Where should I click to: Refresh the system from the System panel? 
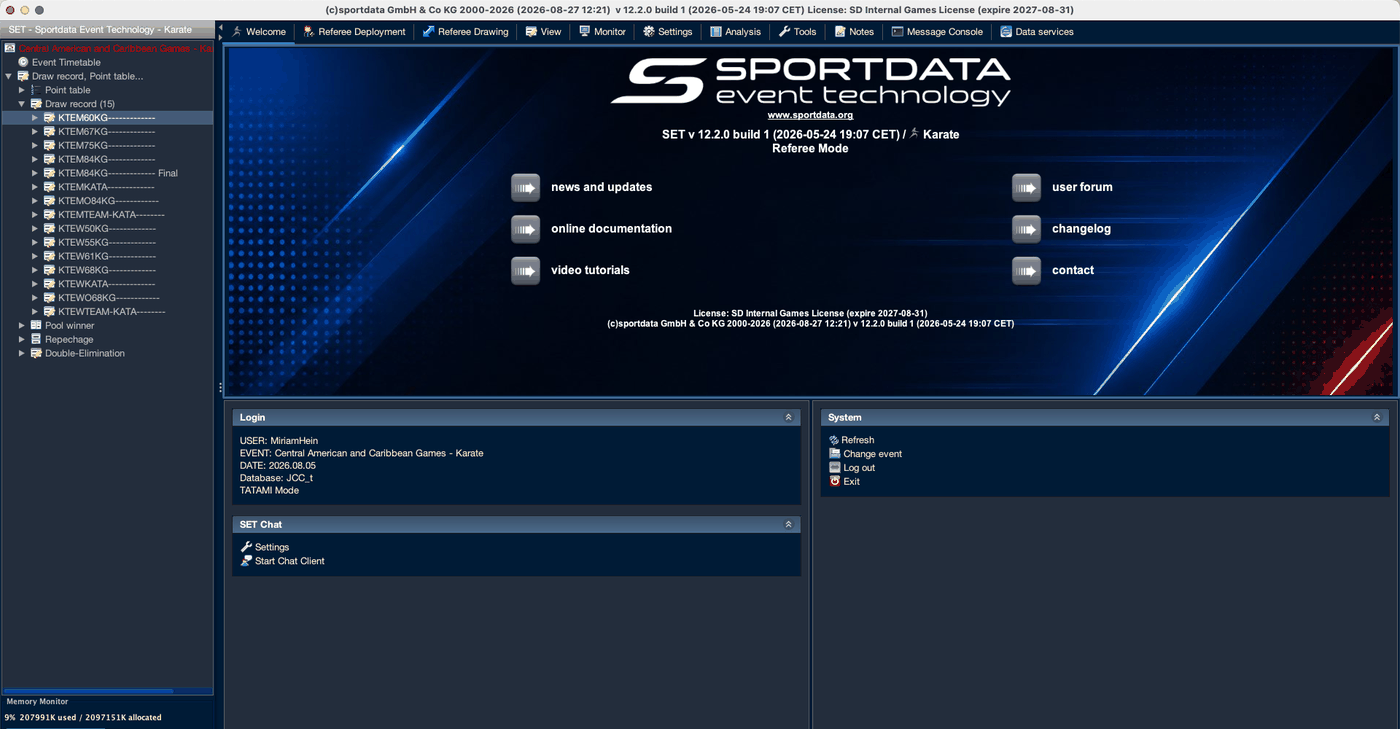[x=852, y=440]
